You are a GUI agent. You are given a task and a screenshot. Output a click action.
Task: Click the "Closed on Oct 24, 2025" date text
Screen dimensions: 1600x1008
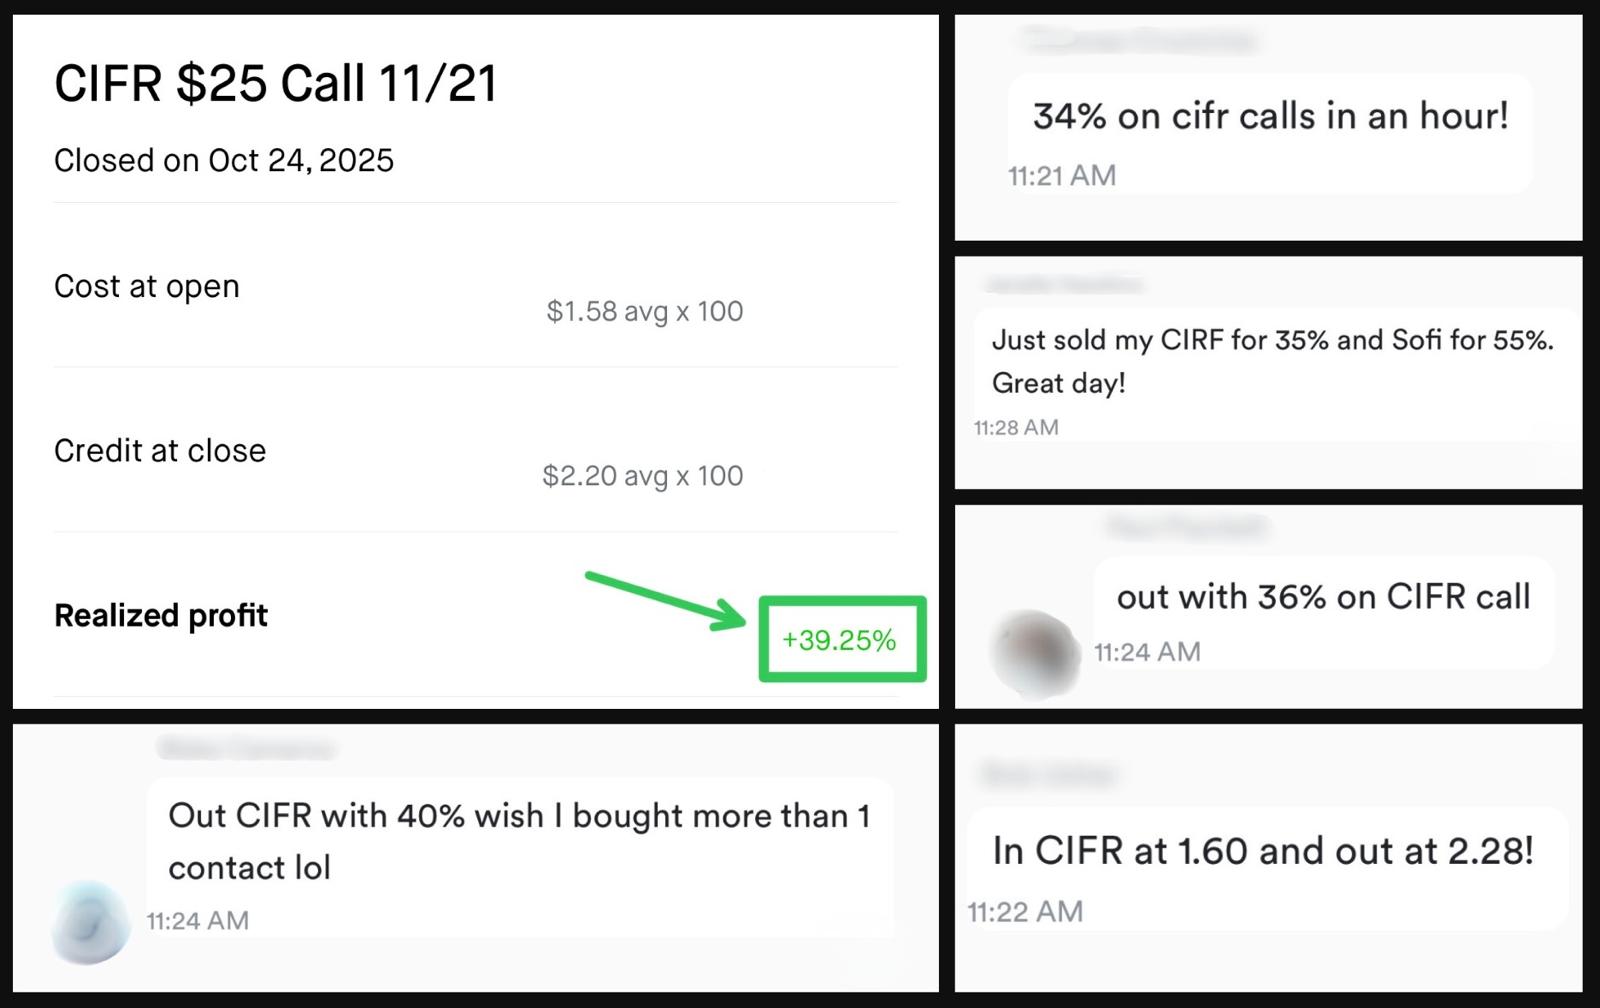tap(224, 160)
